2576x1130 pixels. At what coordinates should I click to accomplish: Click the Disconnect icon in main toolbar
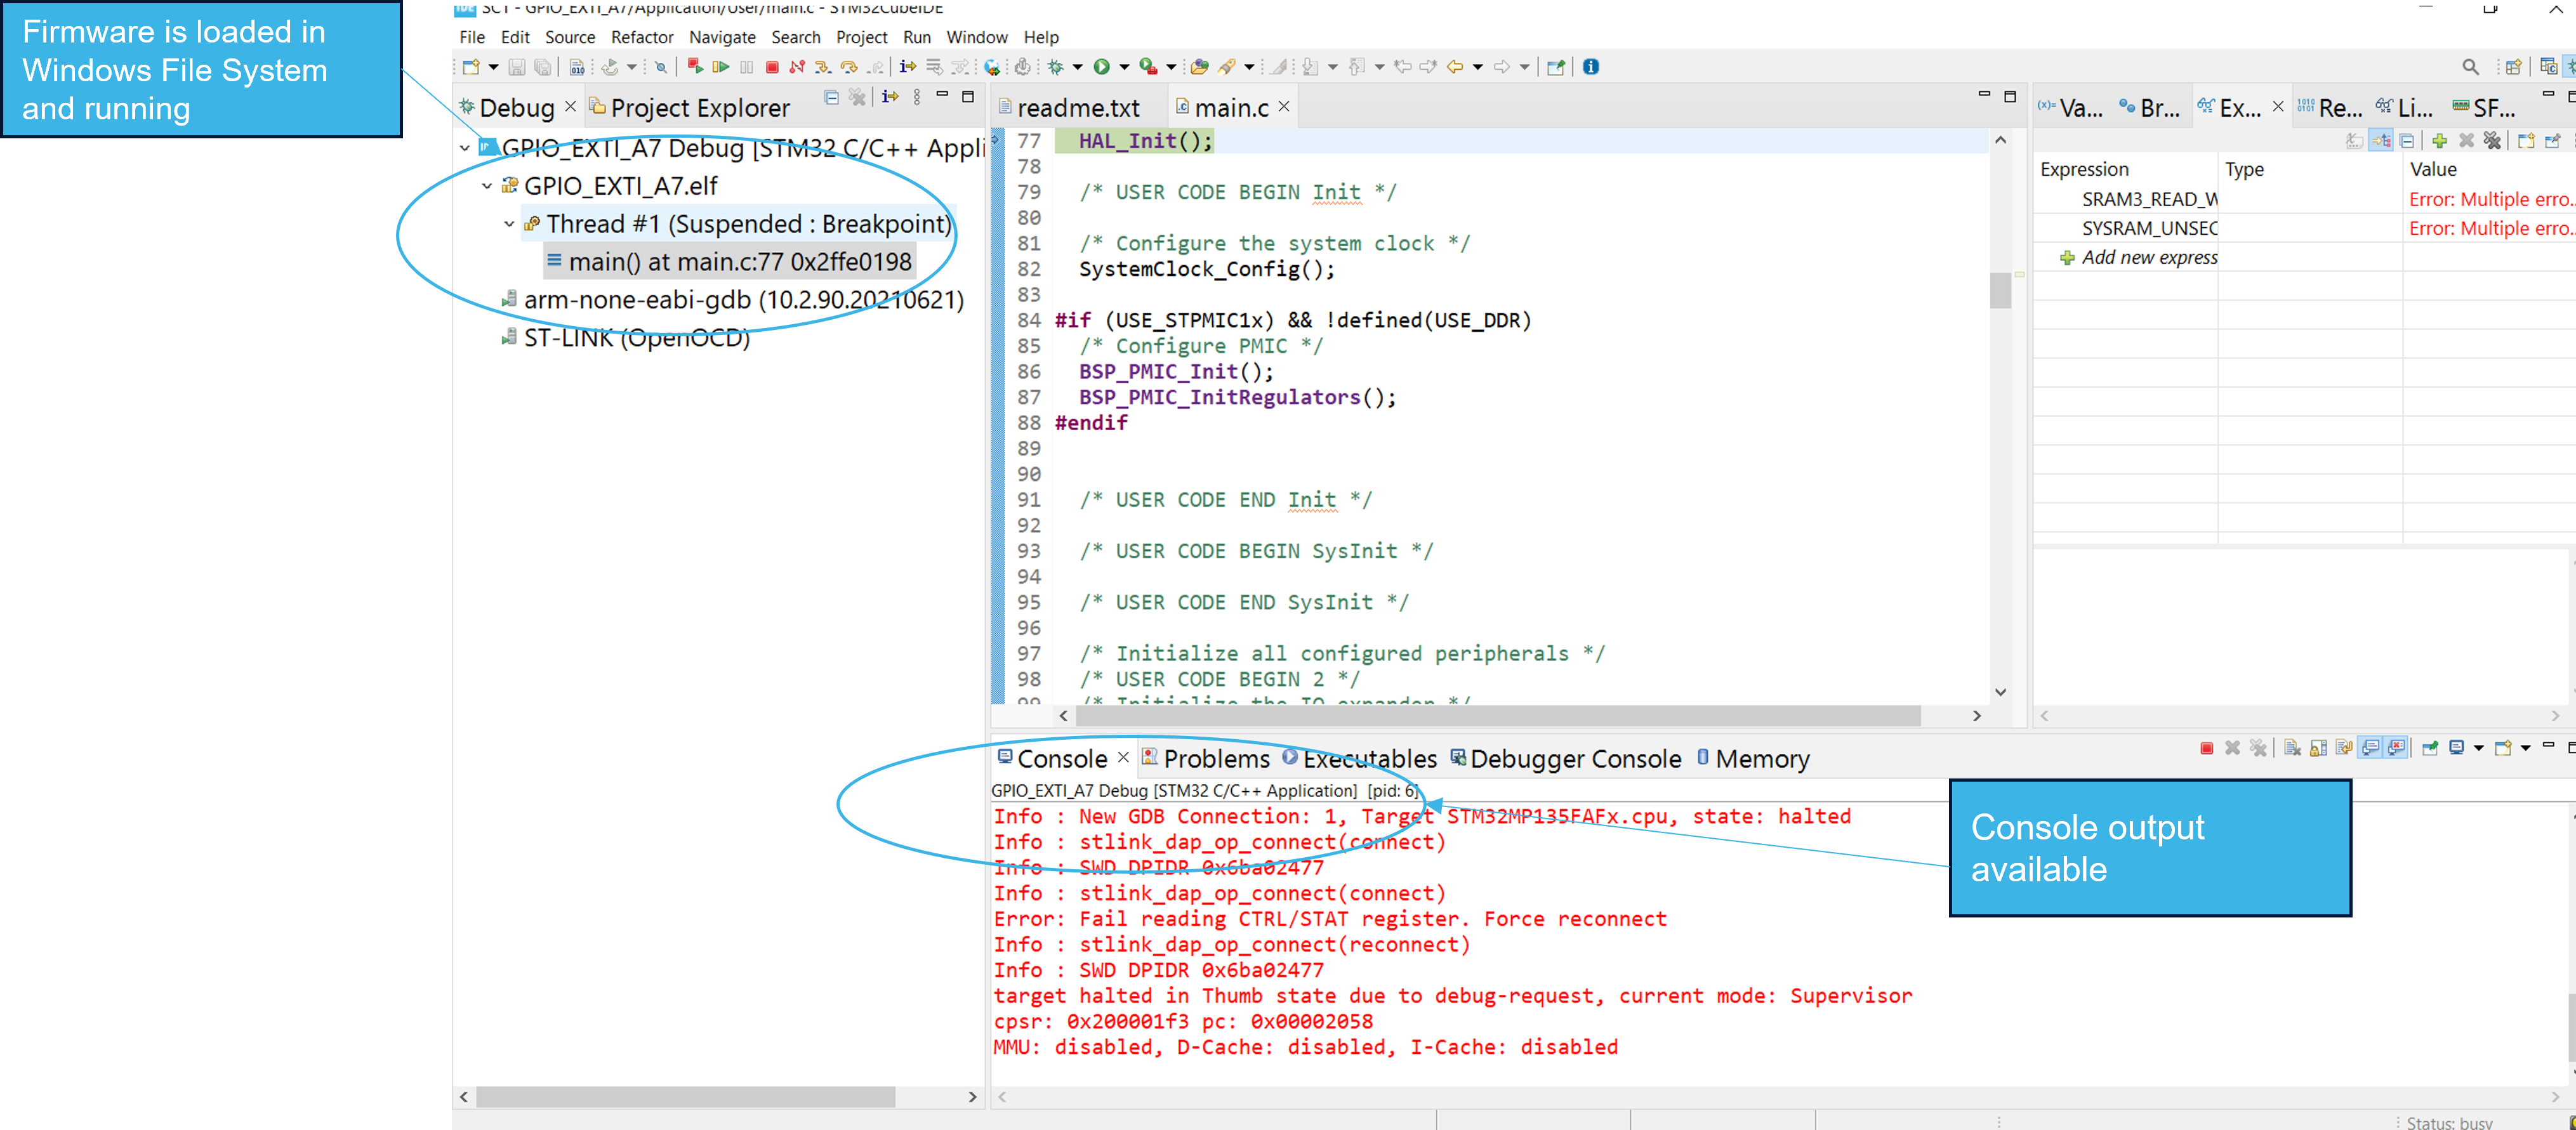[797, 67]
